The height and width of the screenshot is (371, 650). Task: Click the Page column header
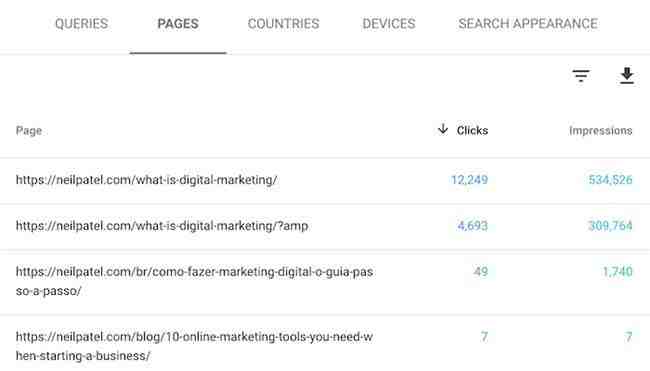[29, 131]
